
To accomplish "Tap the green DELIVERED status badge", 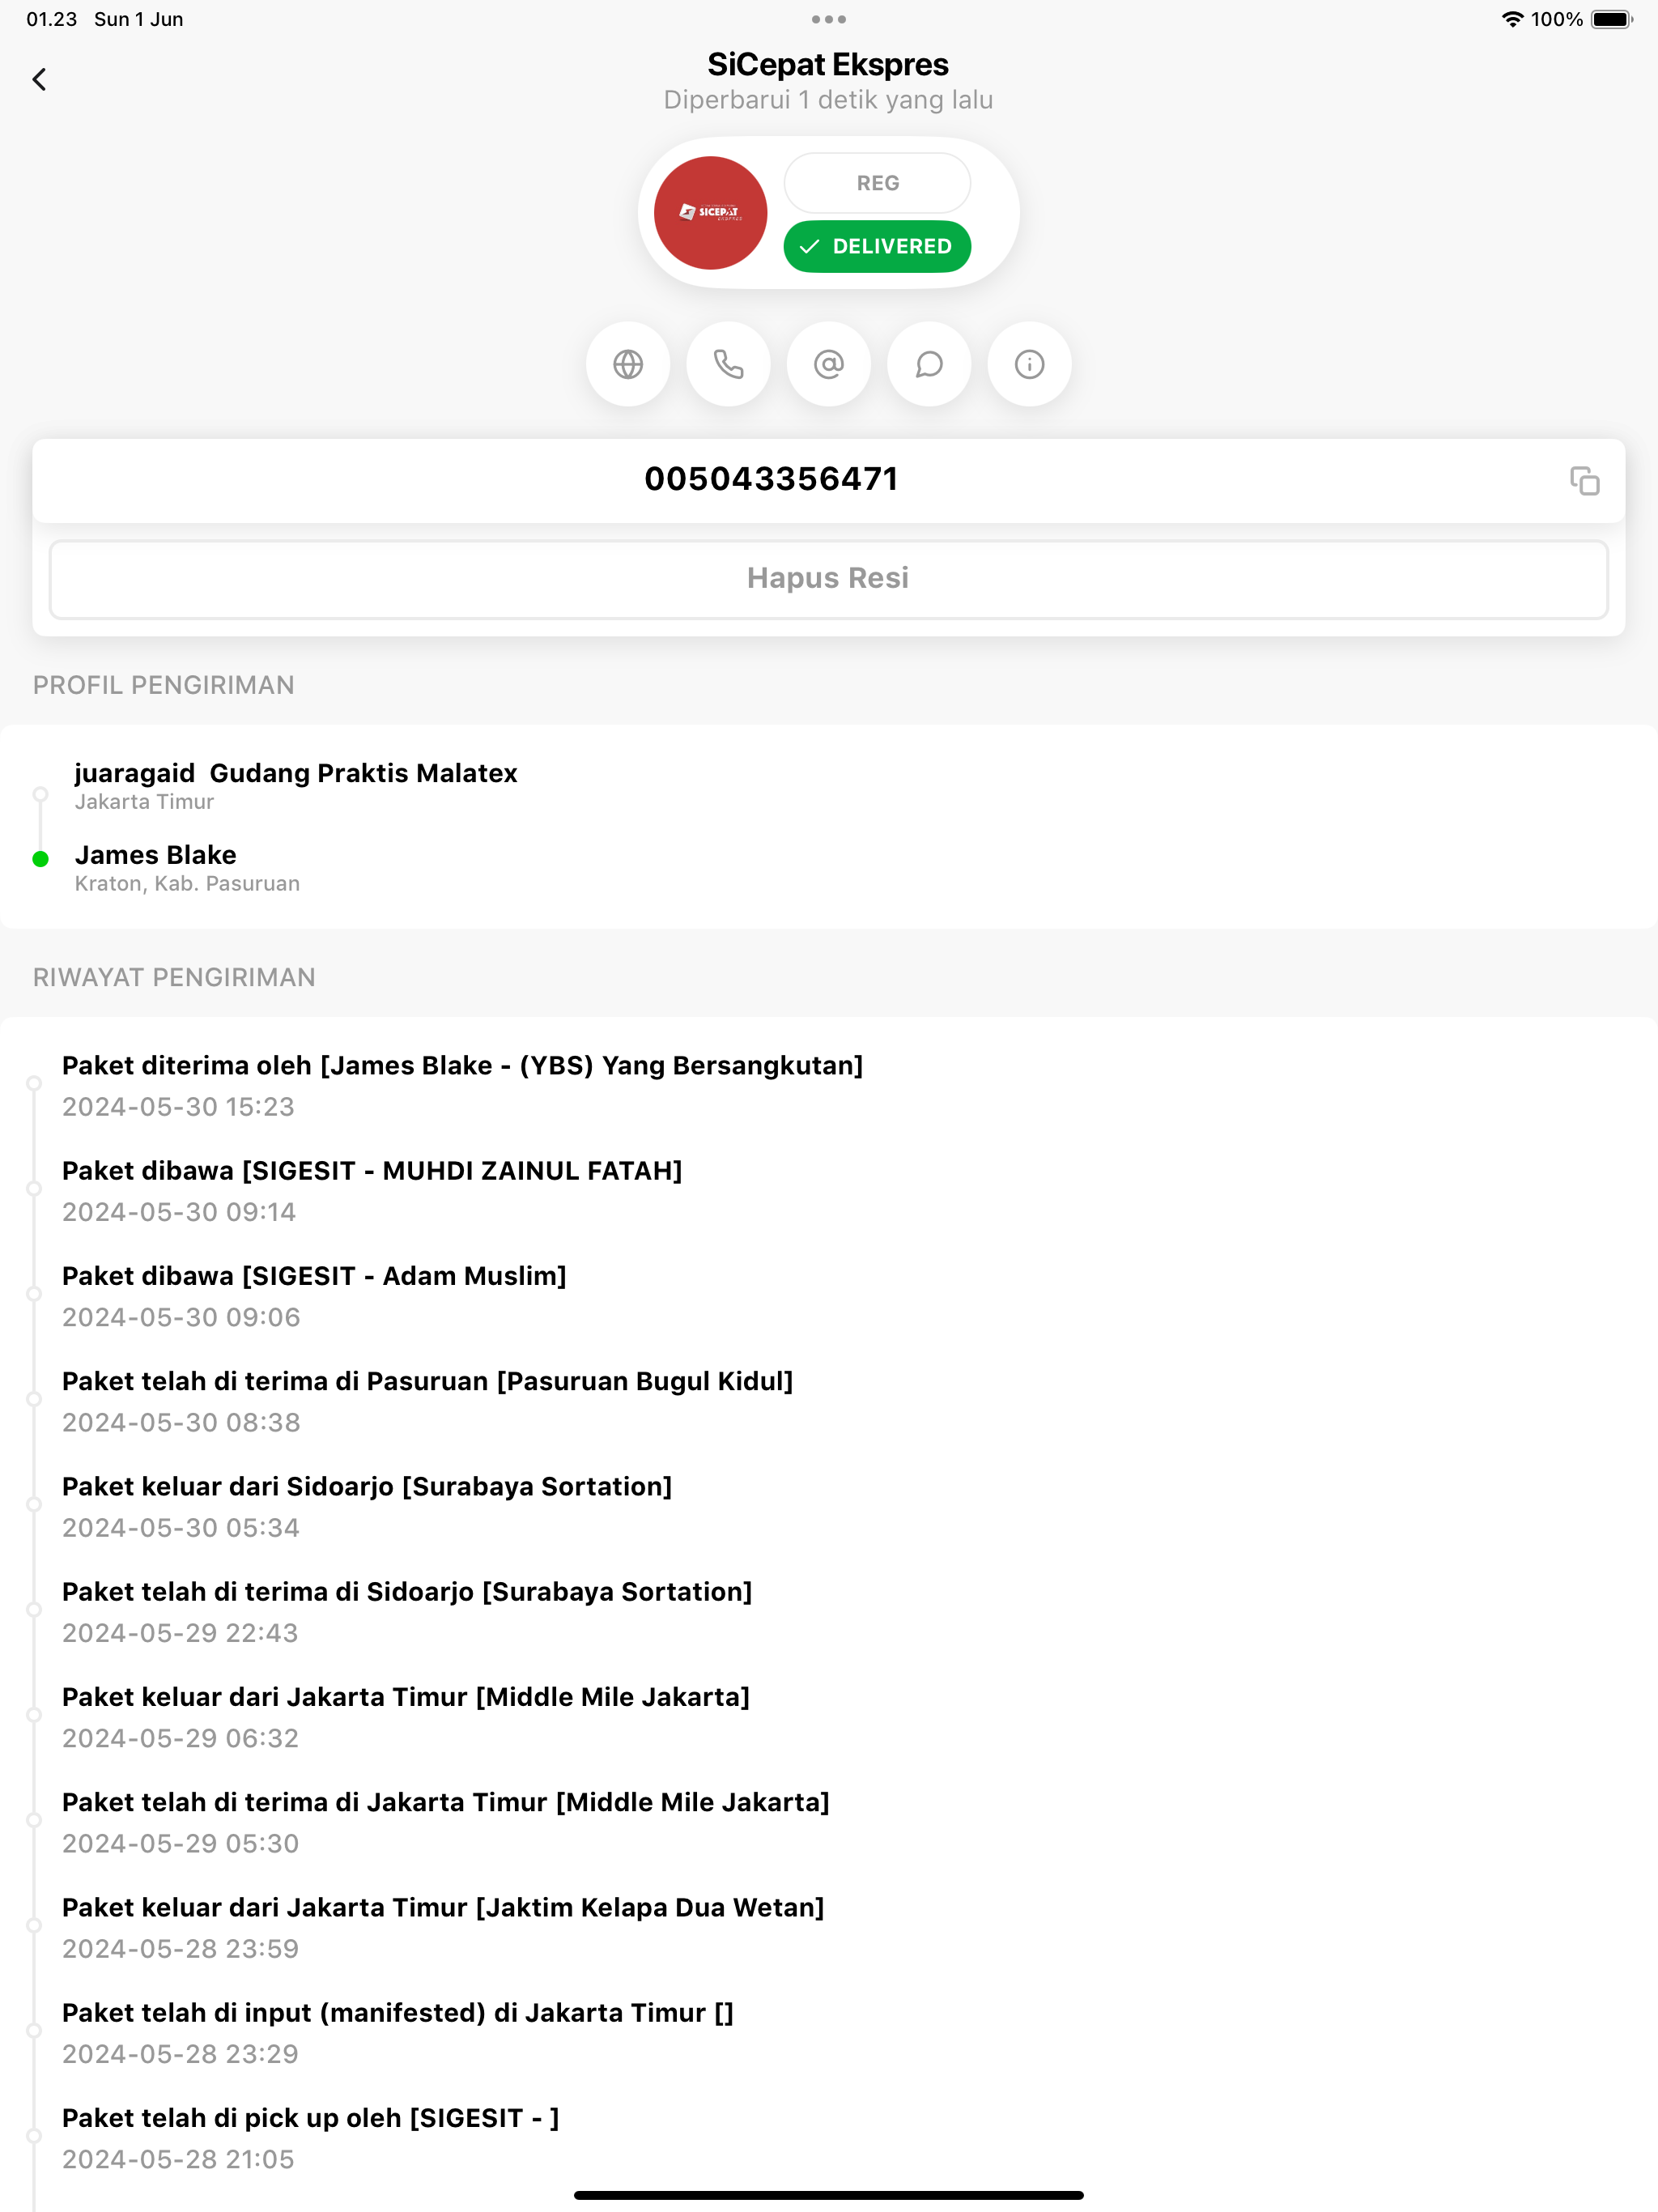I will 877,246.
